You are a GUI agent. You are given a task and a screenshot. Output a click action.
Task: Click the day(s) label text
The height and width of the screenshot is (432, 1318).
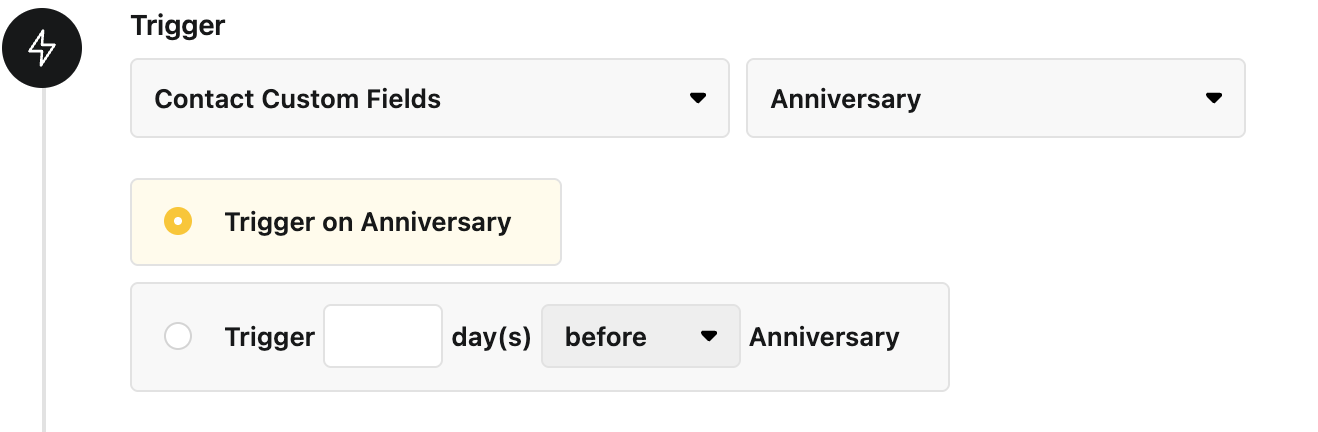click(x=491, y=337)
